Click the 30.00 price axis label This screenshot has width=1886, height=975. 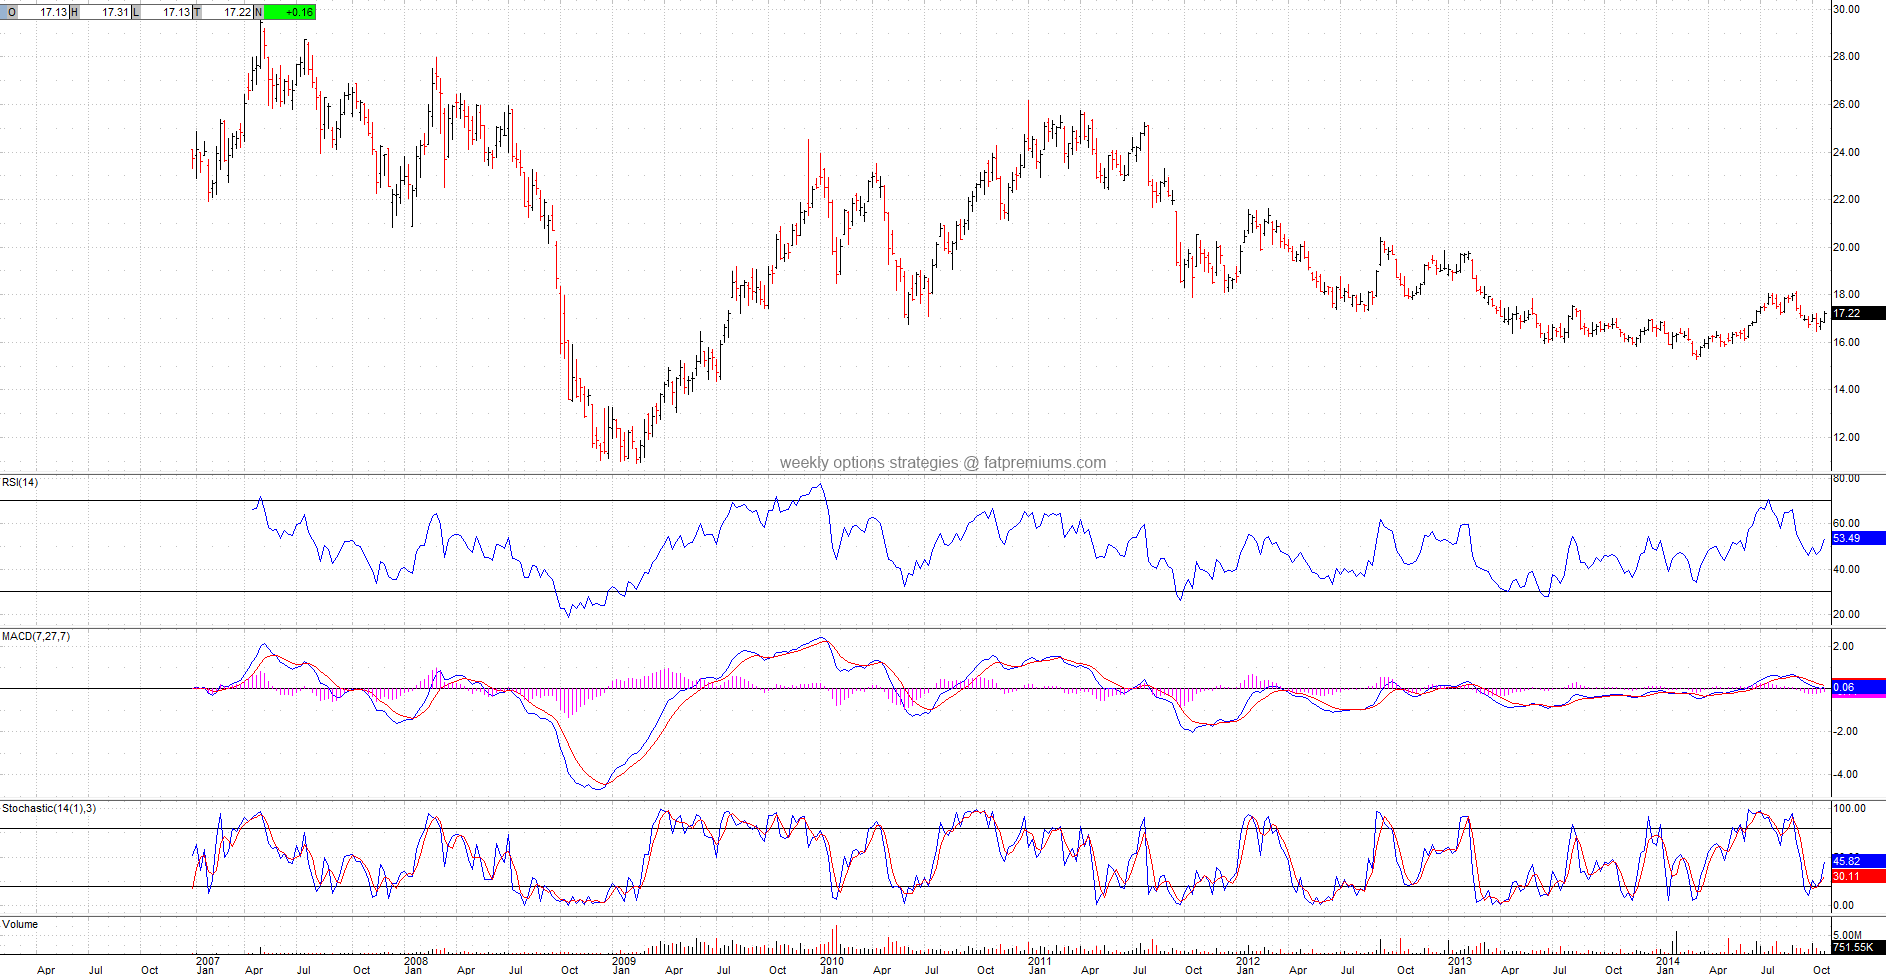[x=1846, y=9]
